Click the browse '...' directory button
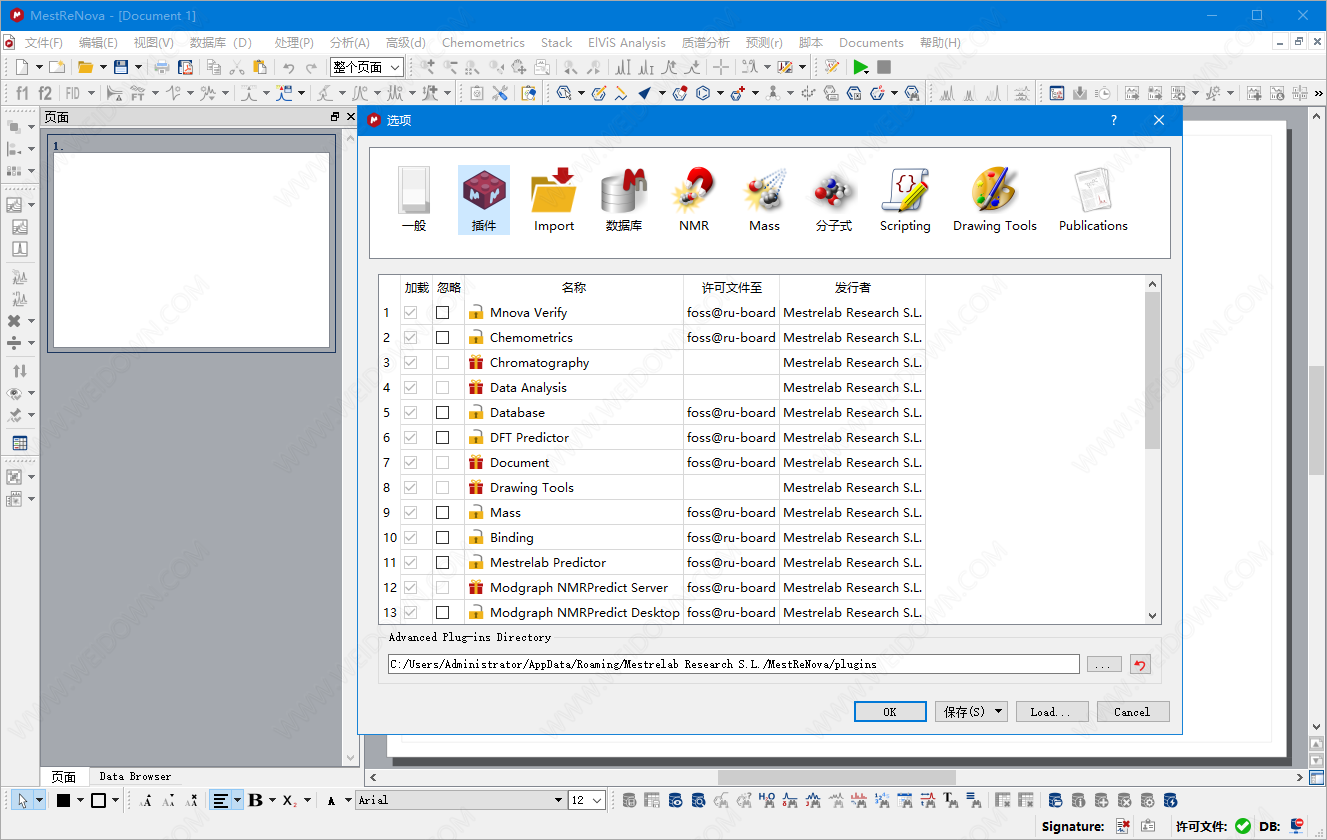The width and height of the screenshot is (1327, 840). click(1104, 664)
